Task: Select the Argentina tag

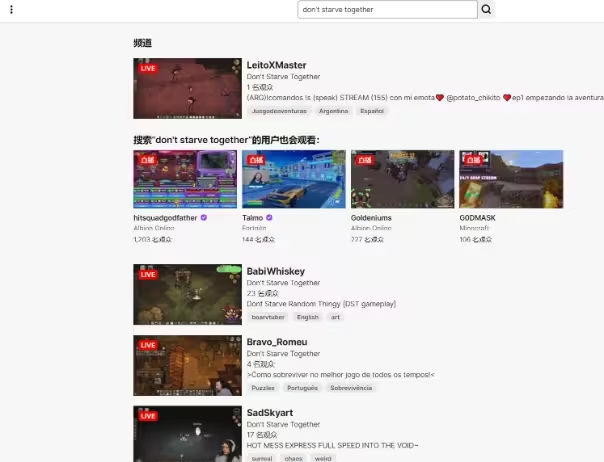Action: pyautogui.click(x=334, y=111)
